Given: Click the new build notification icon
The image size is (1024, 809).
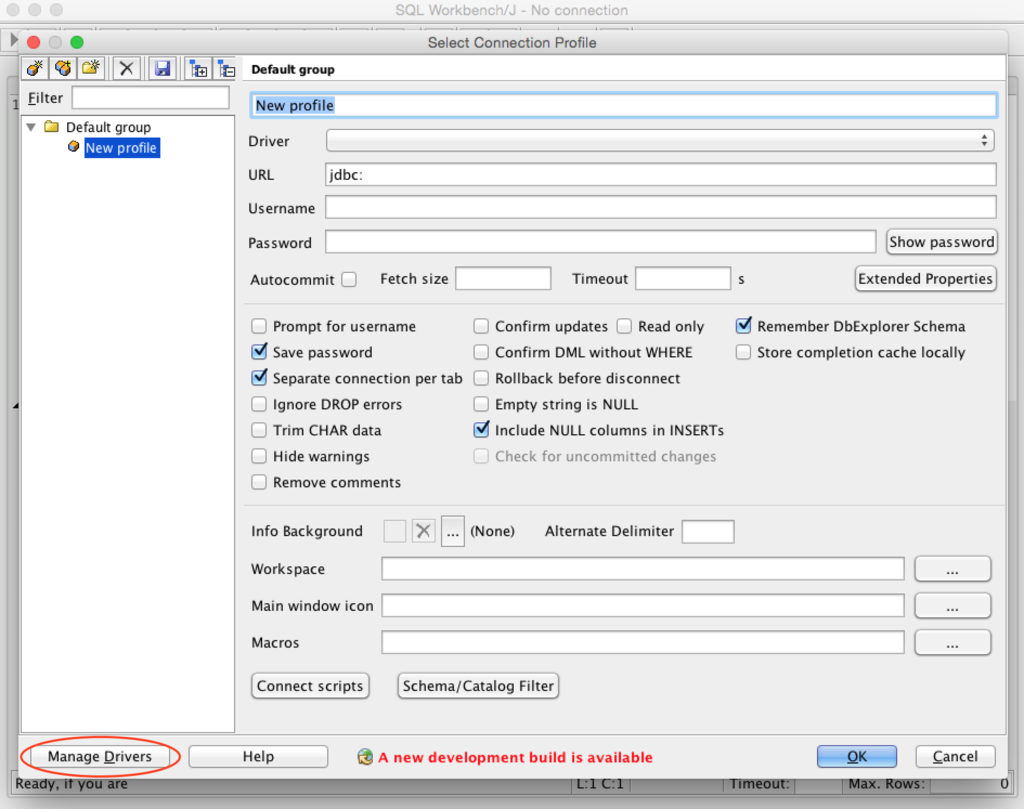Looking at the screenshot, I should (x=365, y=757).
